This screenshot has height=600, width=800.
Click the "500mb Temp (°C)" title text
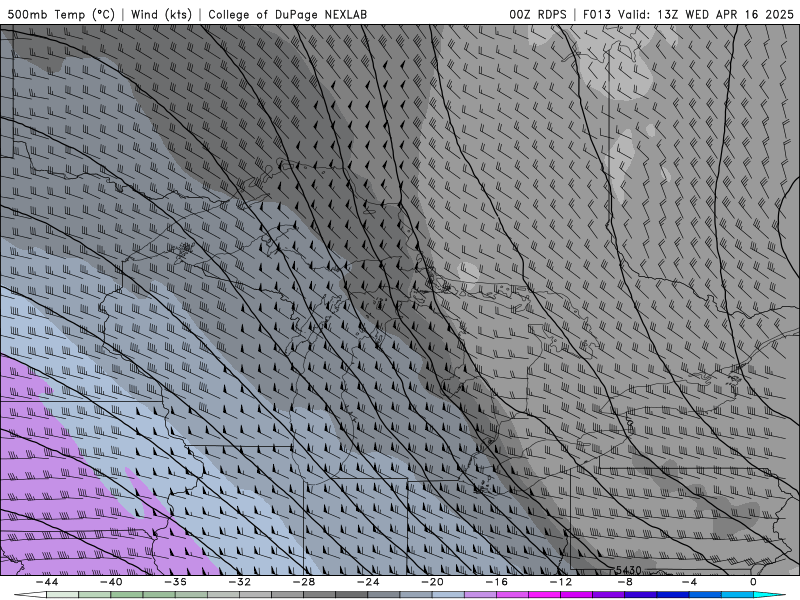(x=61, y=14)
